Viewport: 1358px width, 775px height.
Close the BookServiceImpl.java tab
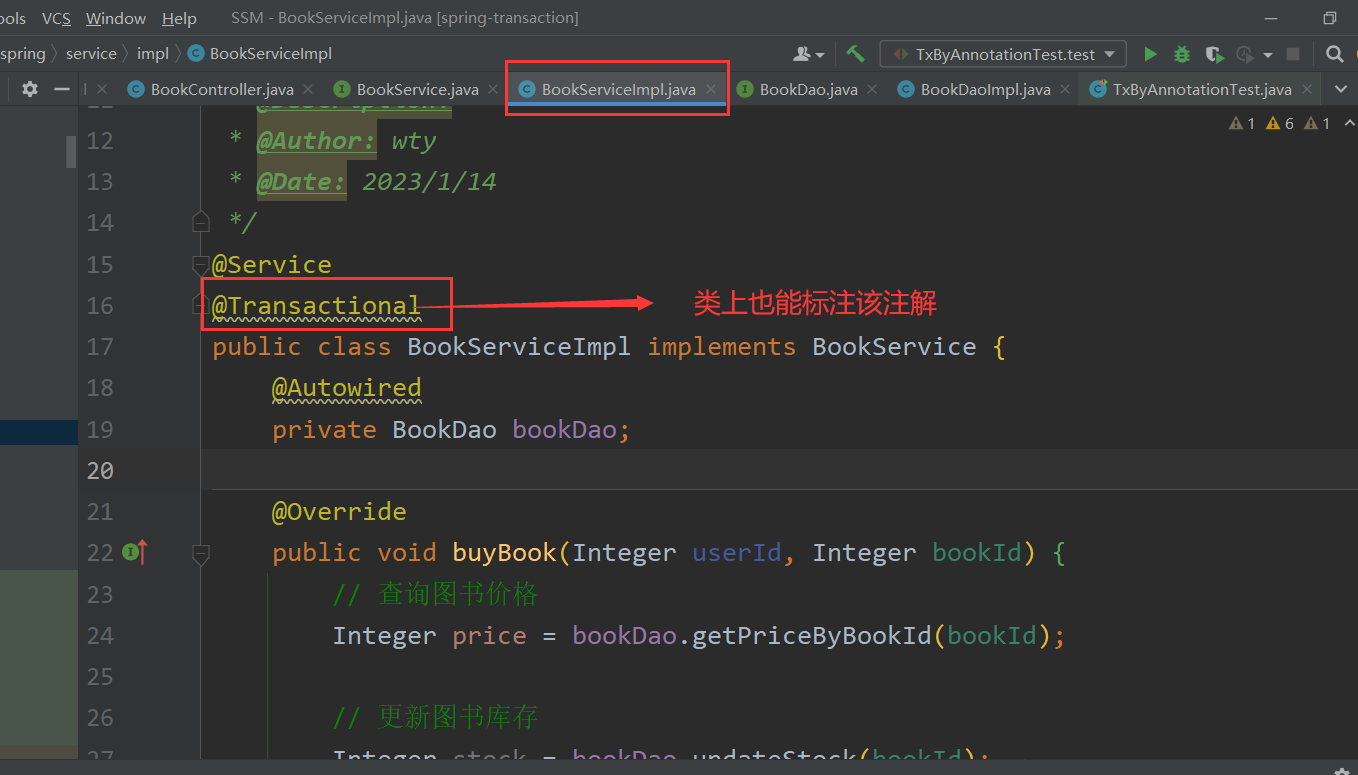(711, 89)
